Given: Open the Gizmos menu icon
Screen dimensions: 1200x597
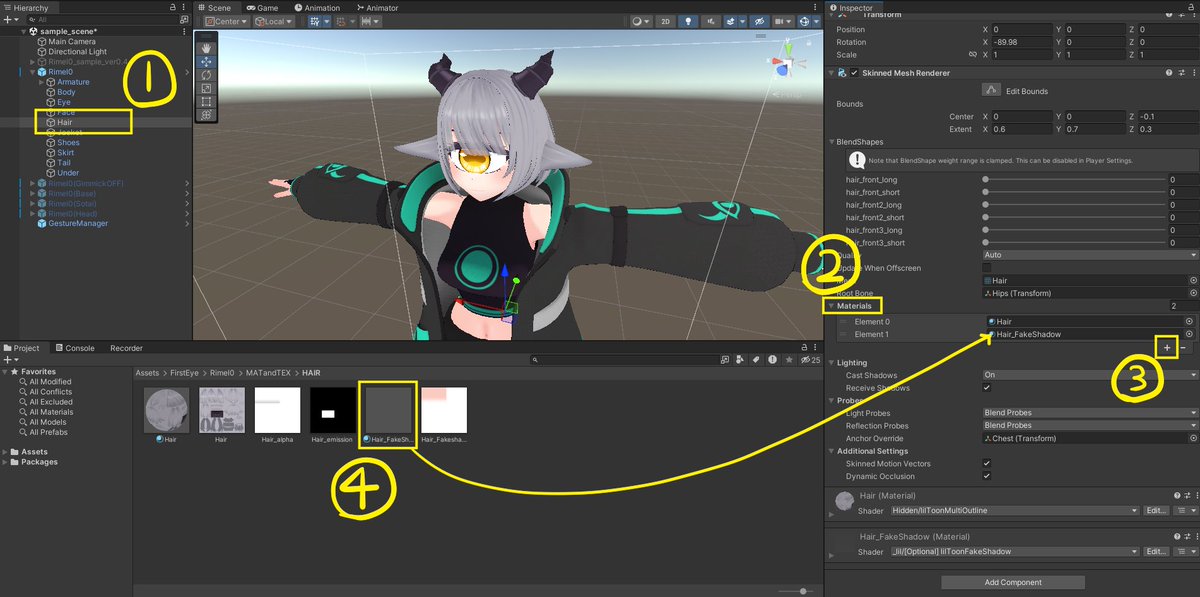Looking at the screenshot, I should coord(806,21).
